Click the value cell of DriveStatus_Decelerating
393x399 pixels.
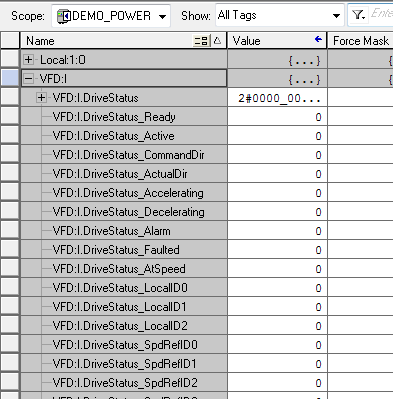pos(277,212)
